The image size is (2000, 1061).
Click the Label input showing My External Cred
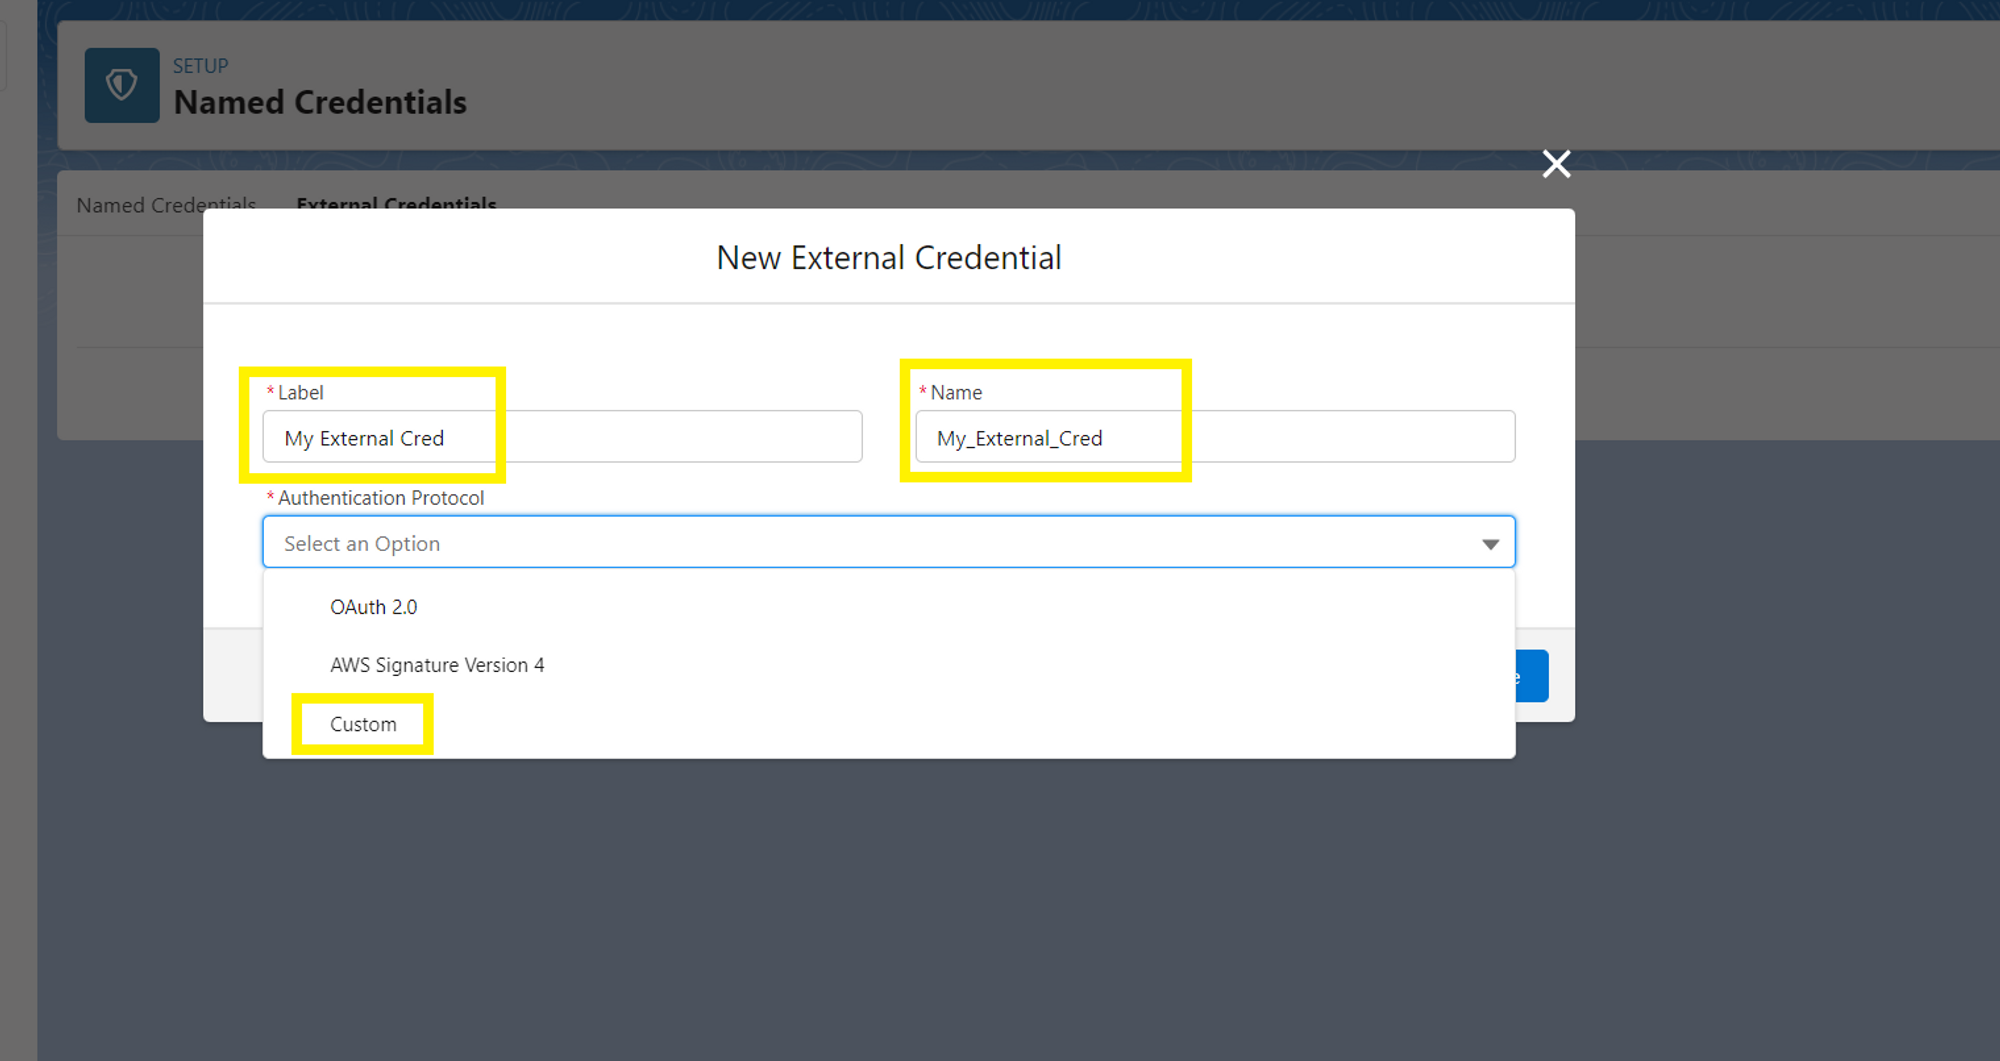(560, 437)
